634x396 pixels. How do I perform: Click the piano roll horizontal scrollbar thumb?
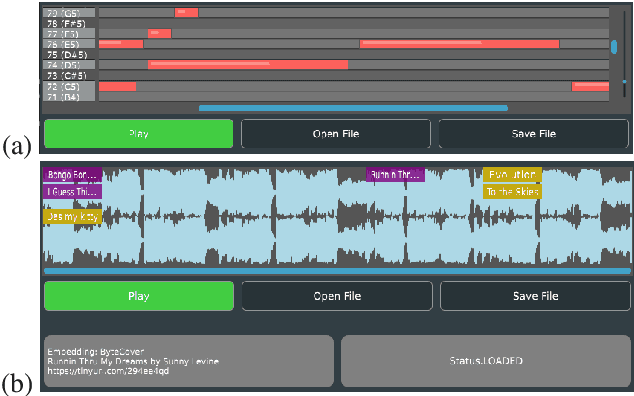(x=353, y=108)
